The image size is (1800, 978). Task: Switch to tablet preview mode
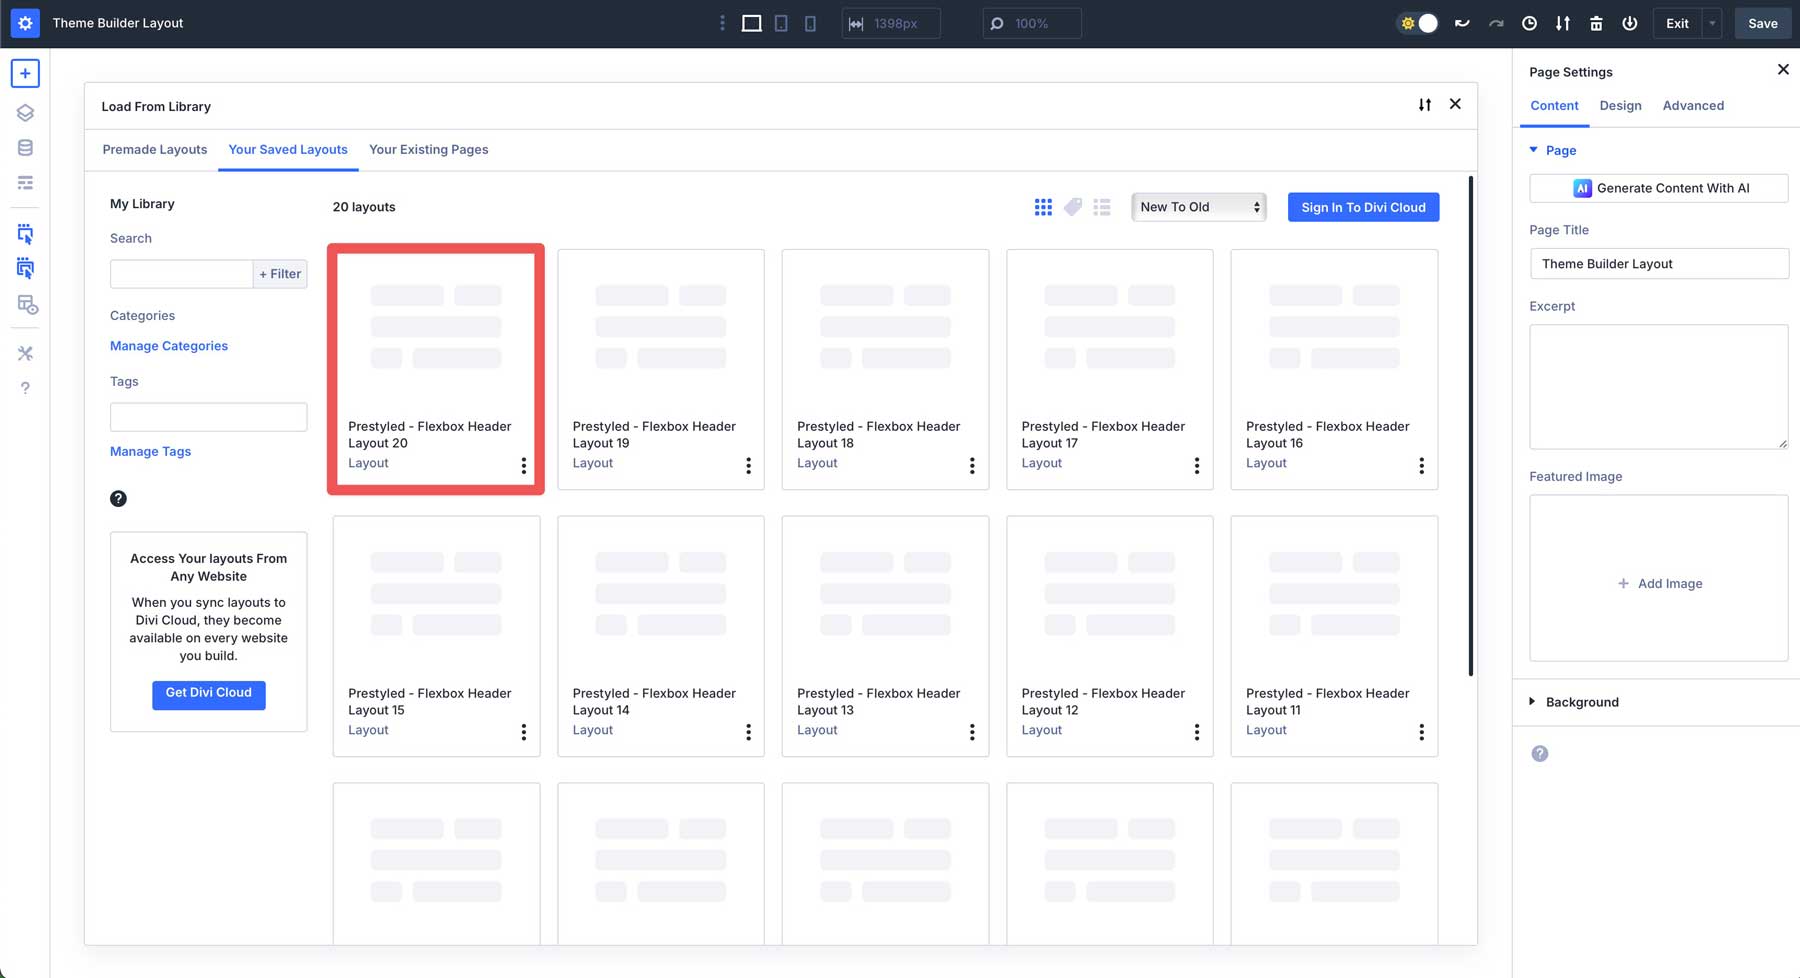point(780,22)
